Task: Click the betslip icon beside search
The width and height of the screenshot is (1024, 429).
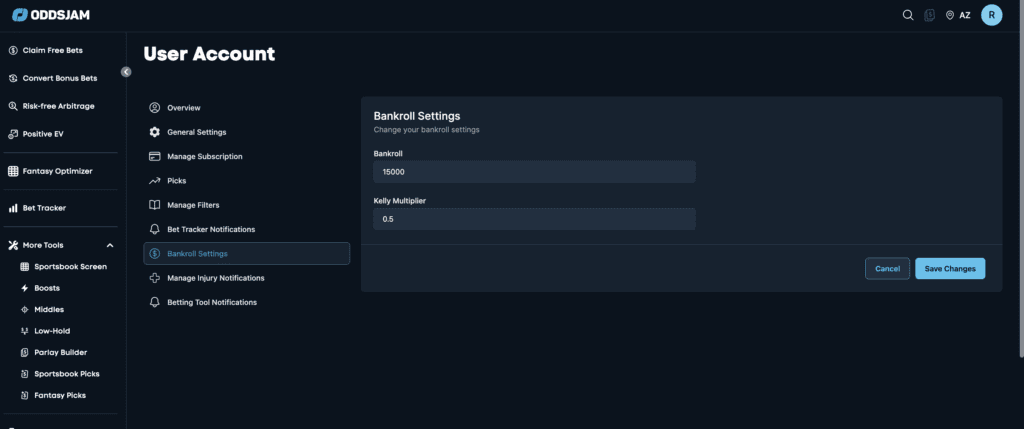Action: coord(929,15)
